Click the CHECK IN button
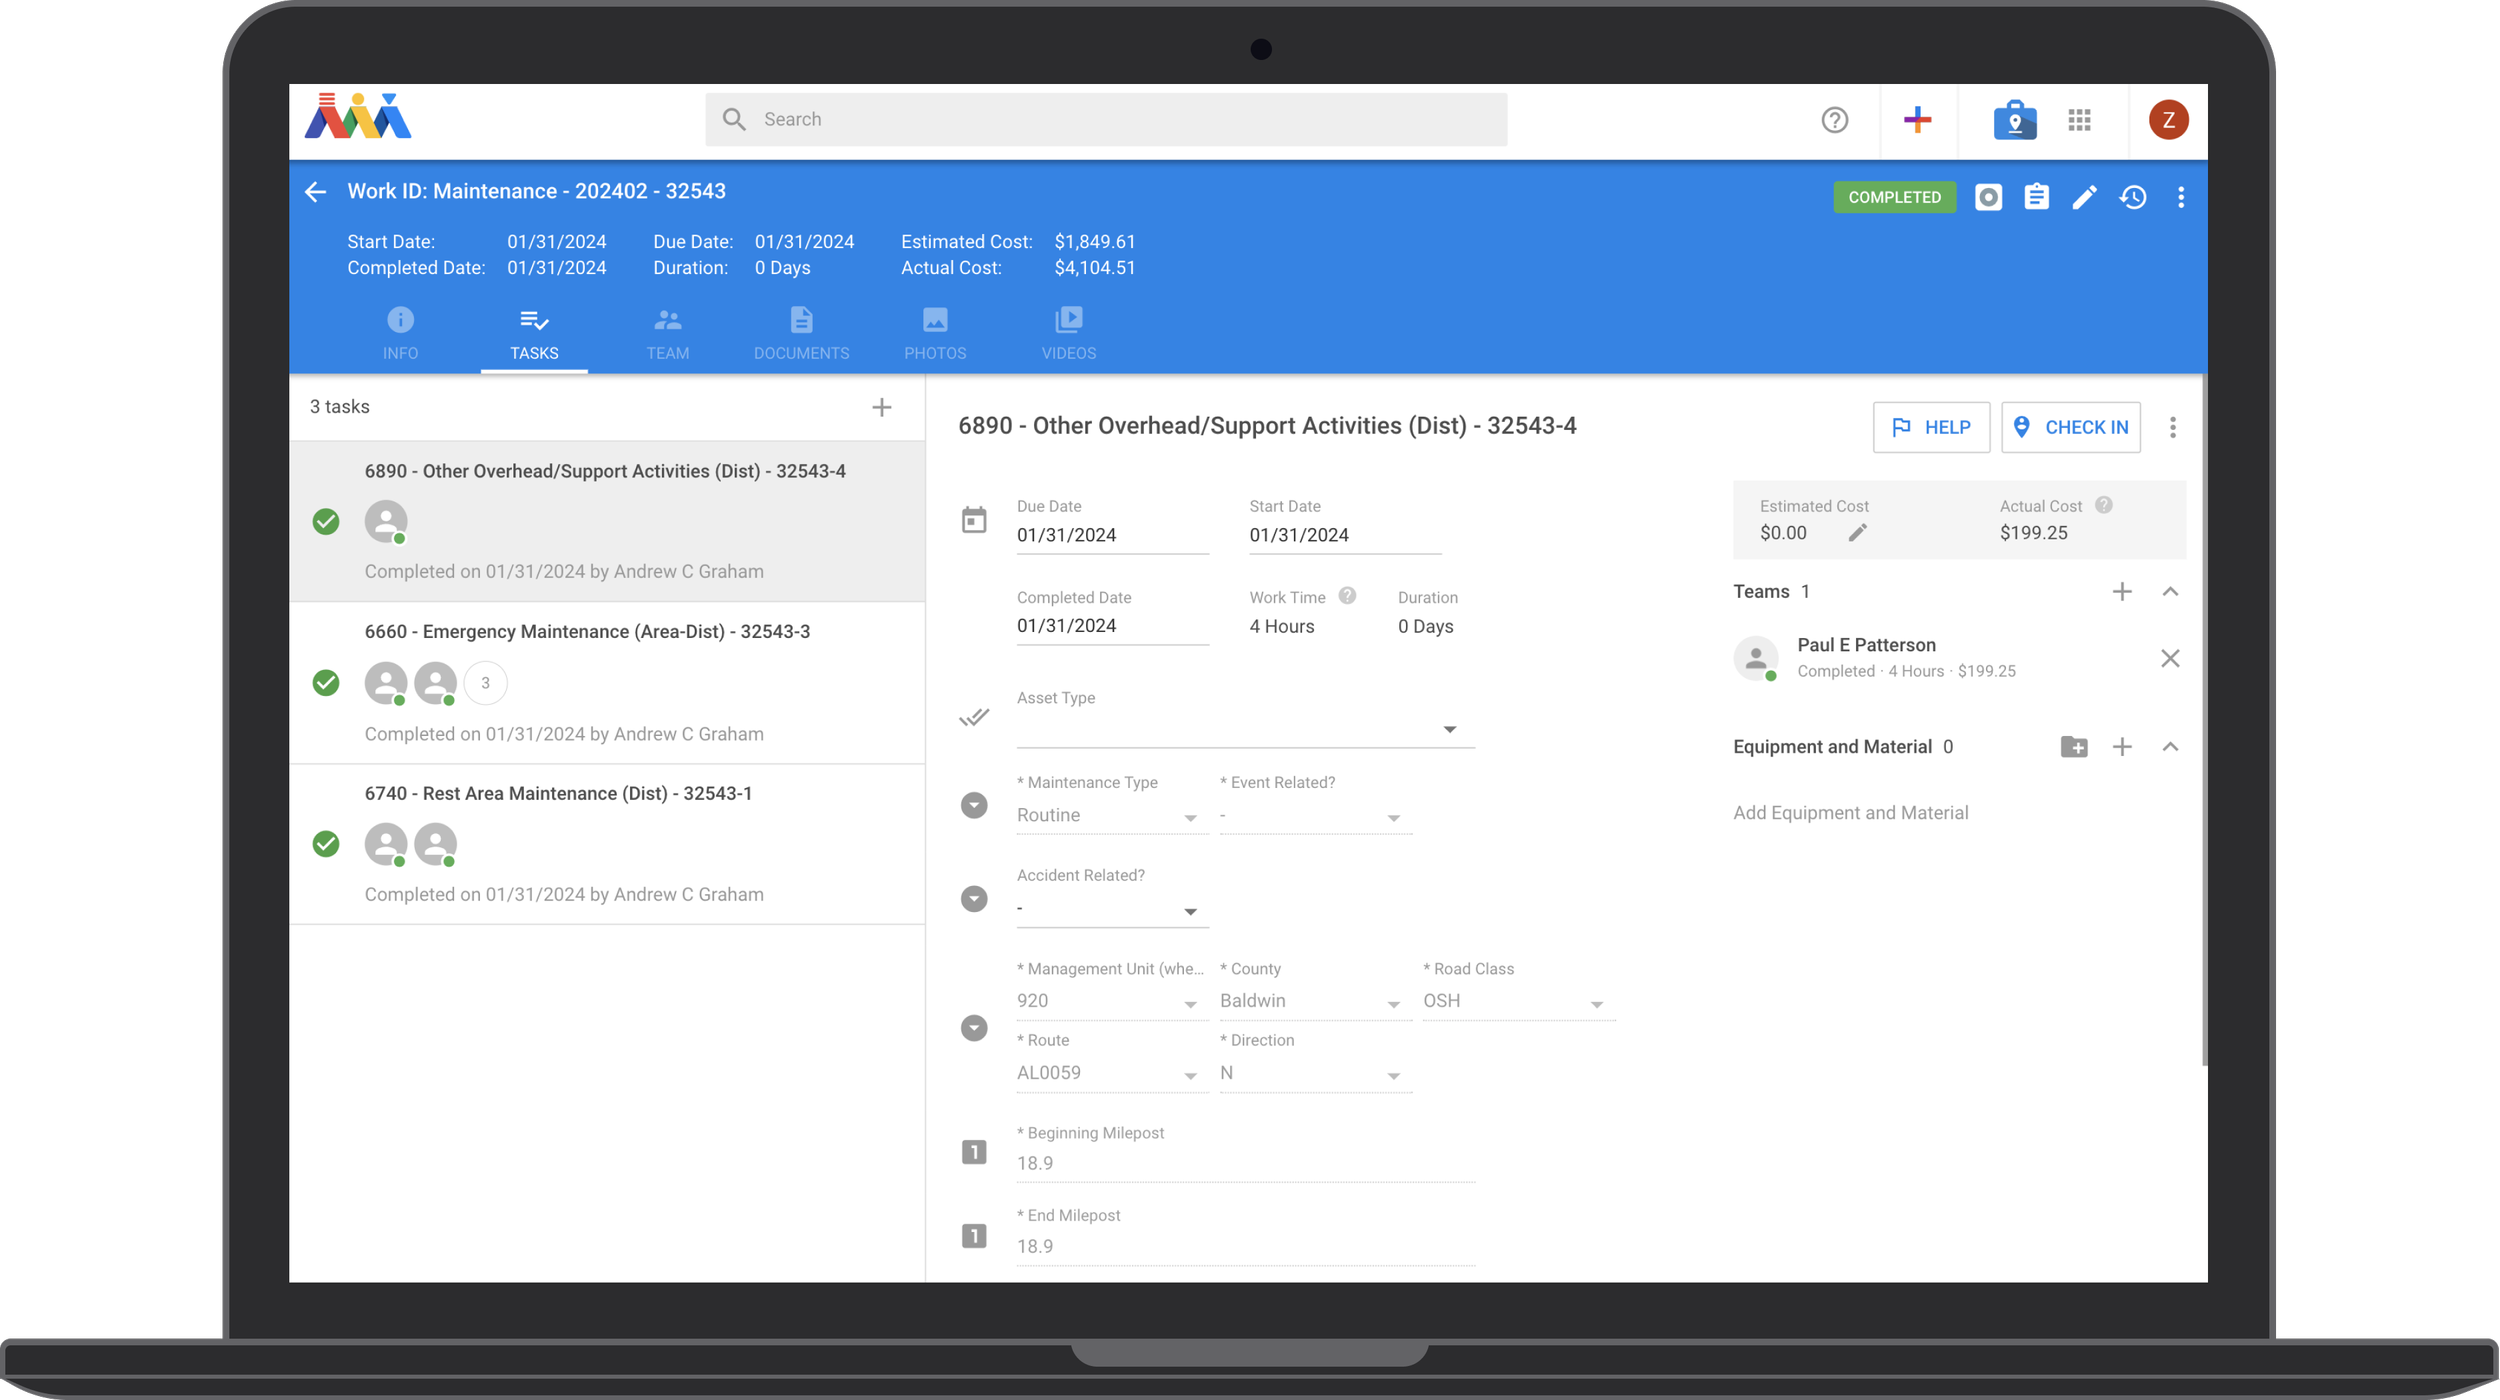2500x1400 pixels. (x=2070, y=428)
